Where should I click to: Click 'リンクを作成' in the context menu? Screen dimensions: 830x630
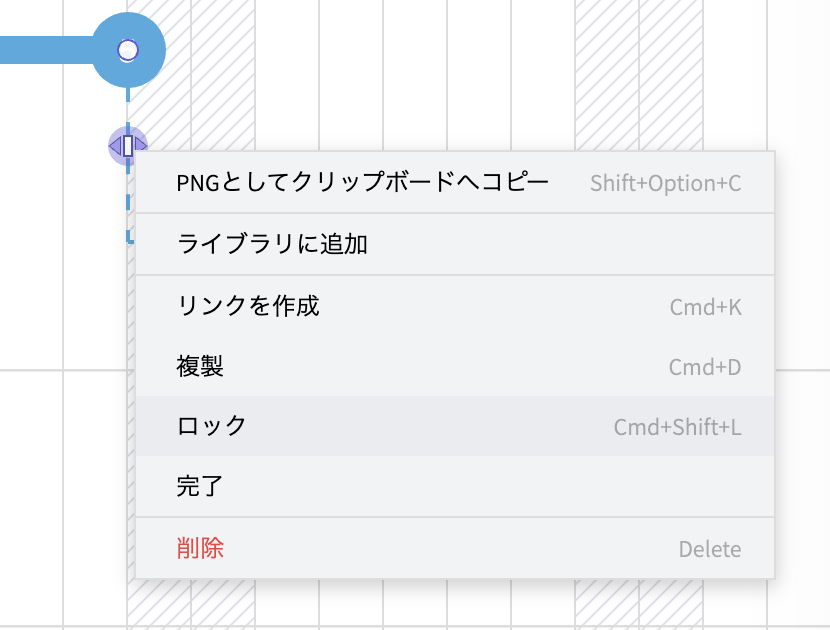248,306
